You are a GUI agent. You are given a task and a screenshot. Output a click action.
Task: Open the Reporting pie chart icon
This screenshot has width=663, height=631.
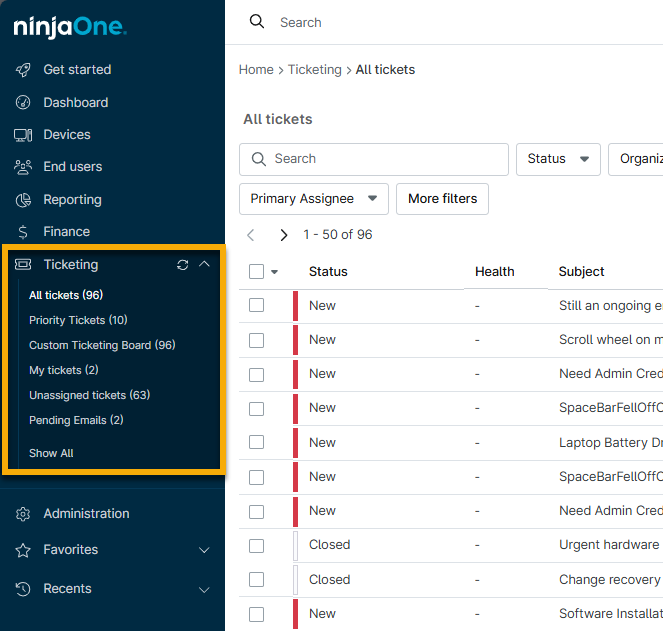[x=23, y=200]
